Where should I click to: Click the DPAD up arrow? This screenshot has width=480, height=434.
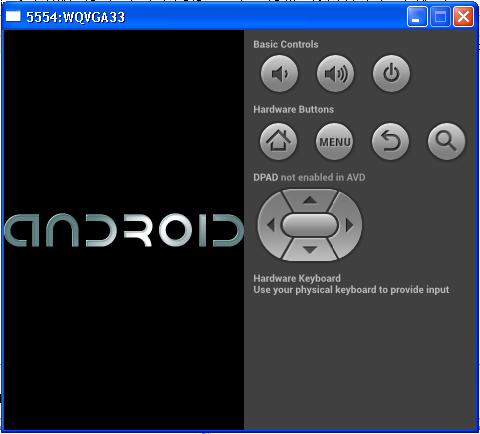(310, 200)
